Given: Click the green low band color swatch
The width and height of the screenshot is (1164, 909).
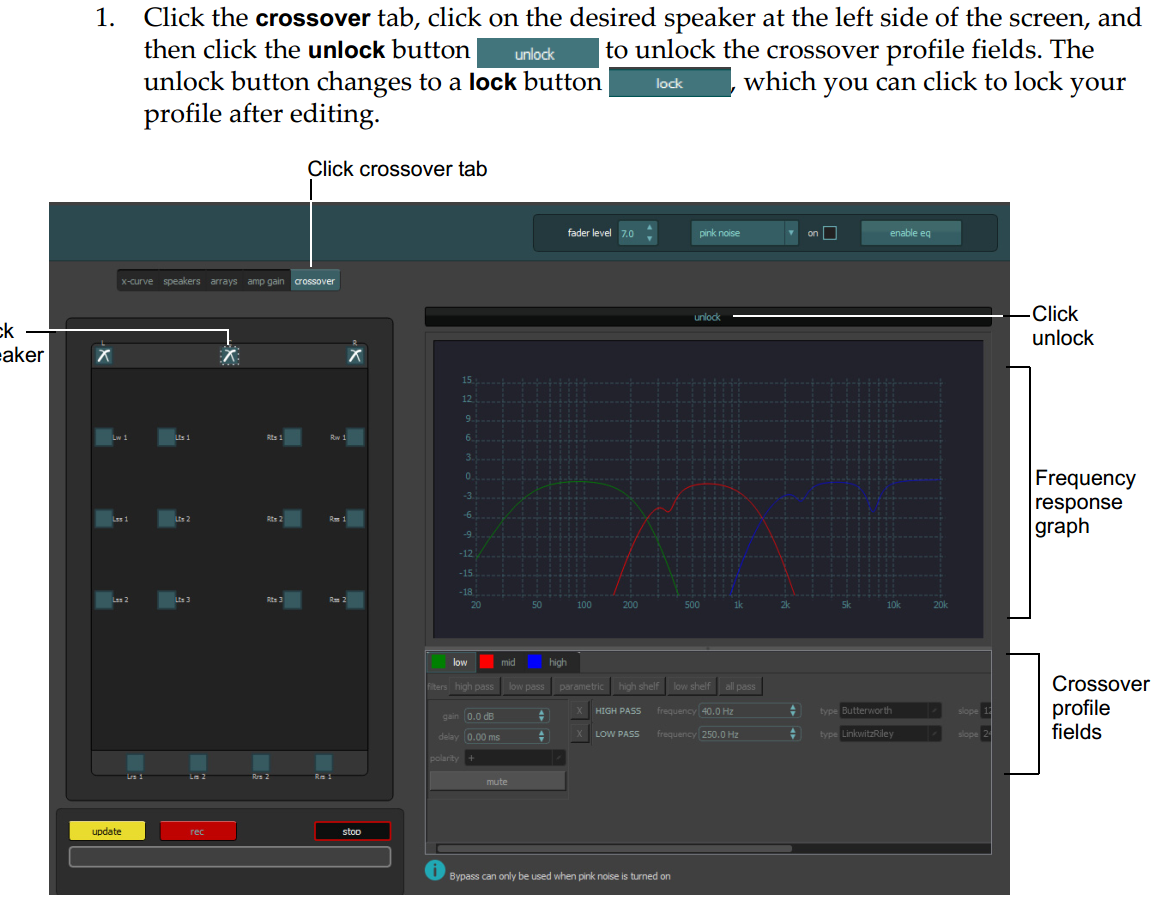Looking at the screenshot, I should click(x=439, y=662).
